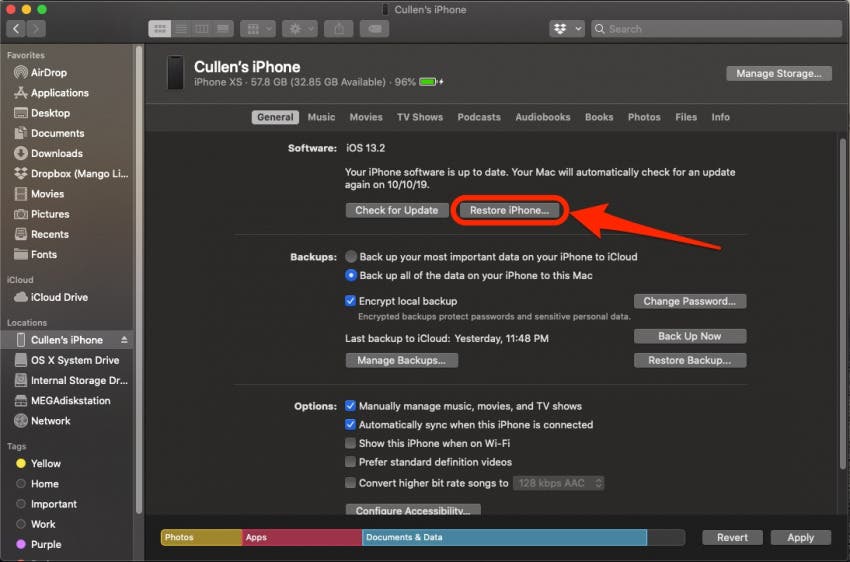Click the Edit Tags toolbar icon

point(374,29)
